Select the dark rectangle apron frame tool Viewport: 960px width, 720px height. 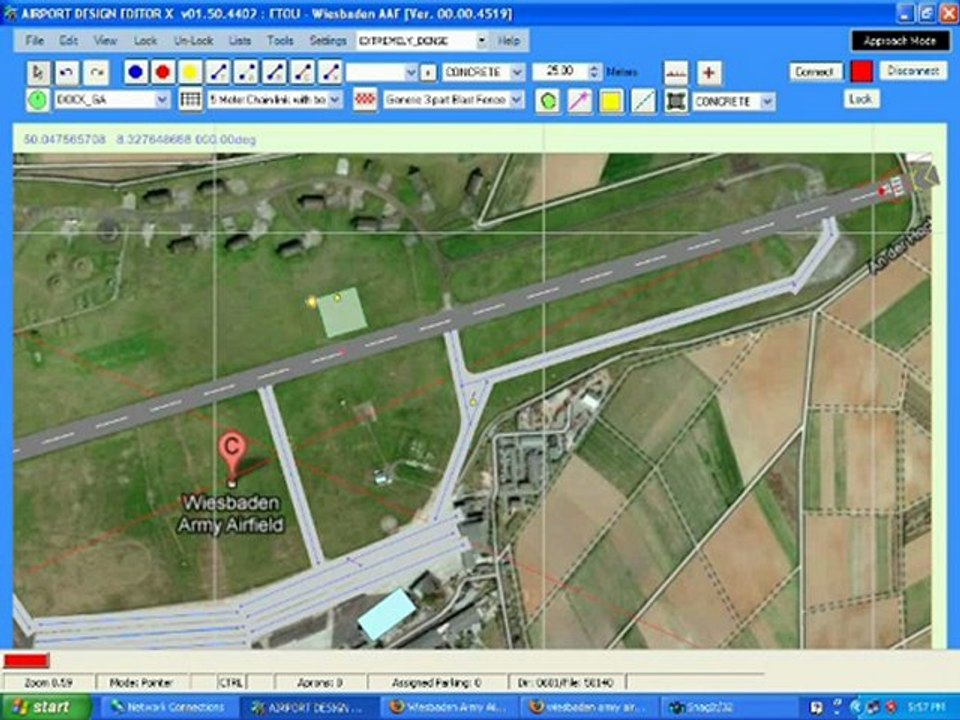coord(676,101)
